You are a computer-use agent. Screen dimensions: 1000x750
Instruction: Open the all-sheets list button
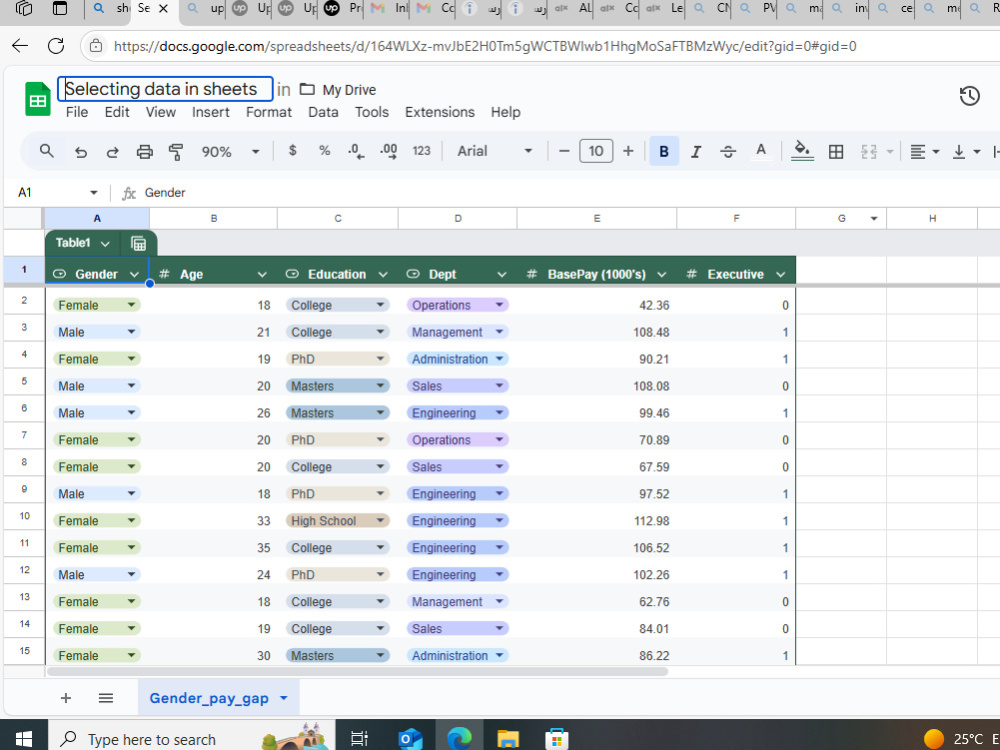(105, 697)
